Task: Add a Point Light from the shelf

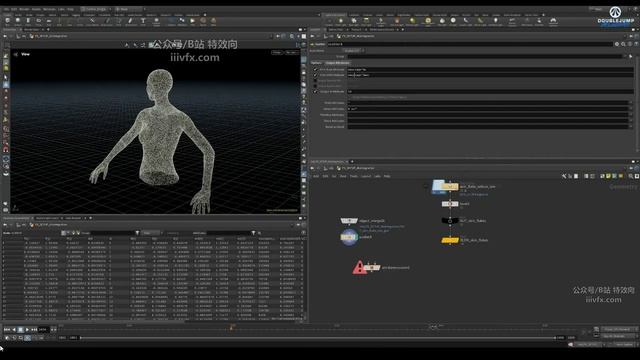Action: (341, 22)
